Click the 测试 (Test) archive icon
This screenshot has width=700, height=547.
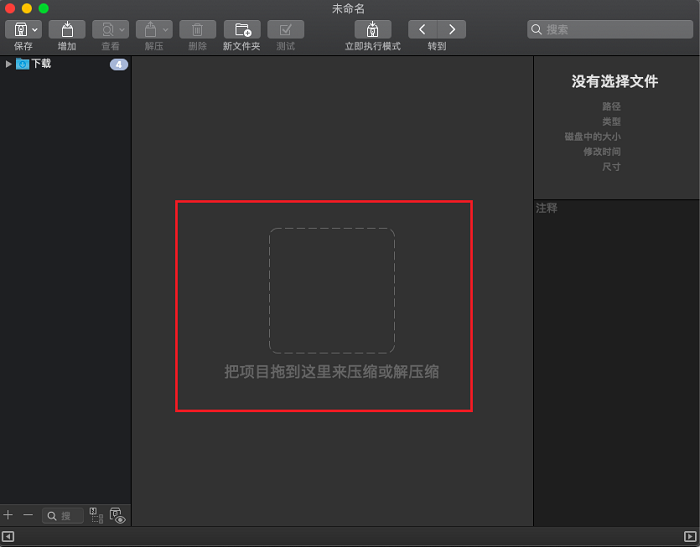click(286, 30)
